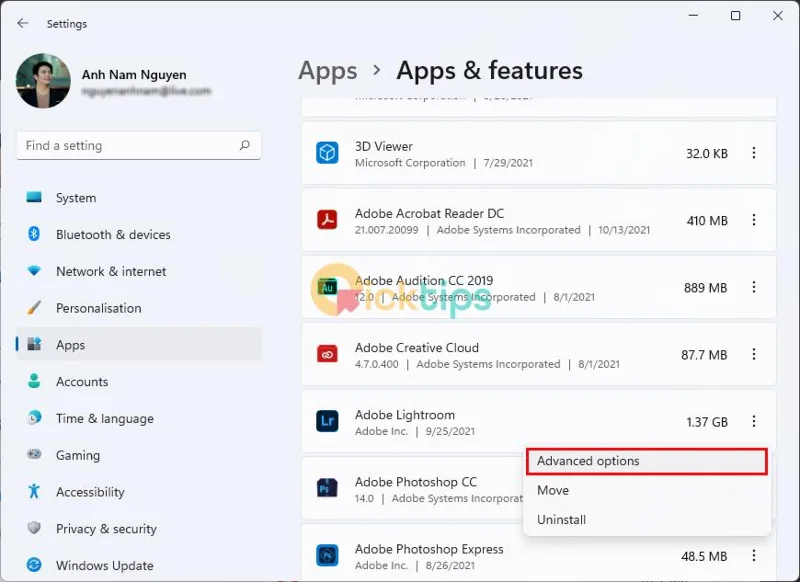800x582 pixels.
Task: Open more options for Adobe Acrobat Reader
Action: tap(754, 220)
